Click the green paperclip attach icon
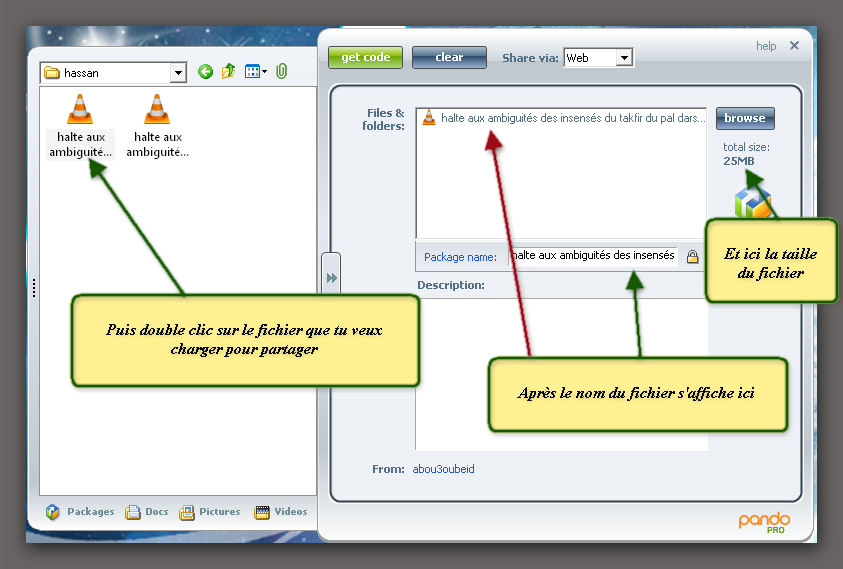This screenshot has width=843, height=569. 281,71
